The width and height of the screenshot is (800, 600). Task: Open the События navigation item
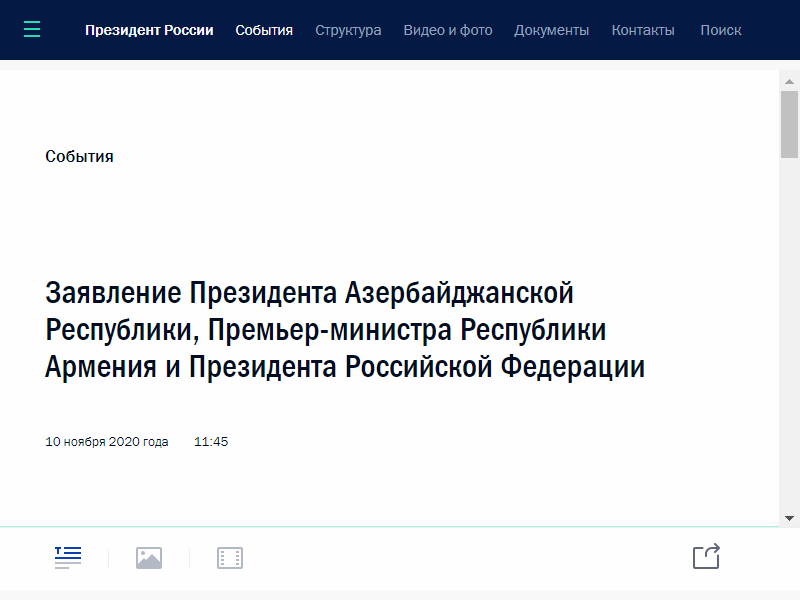pyautogui.click(x=264, y=30)
